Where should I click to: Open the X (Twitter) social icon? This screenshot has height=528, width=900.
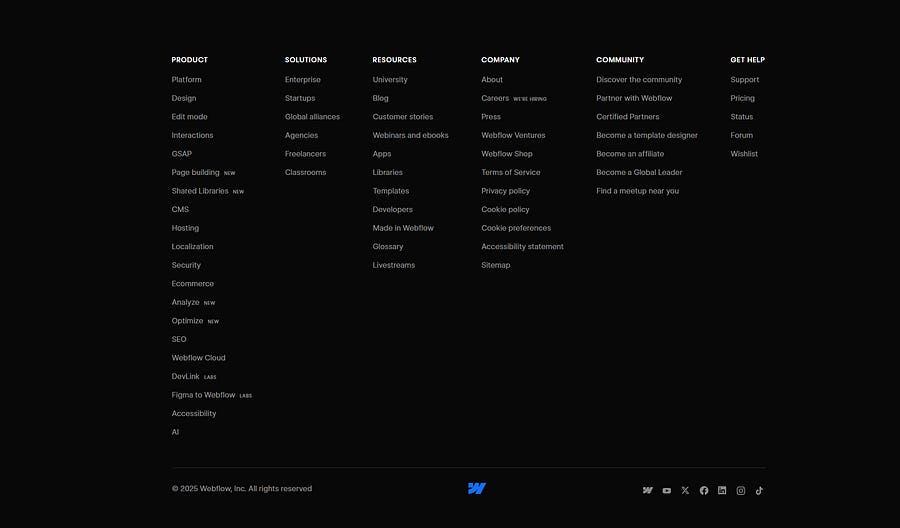pos(685,490)
